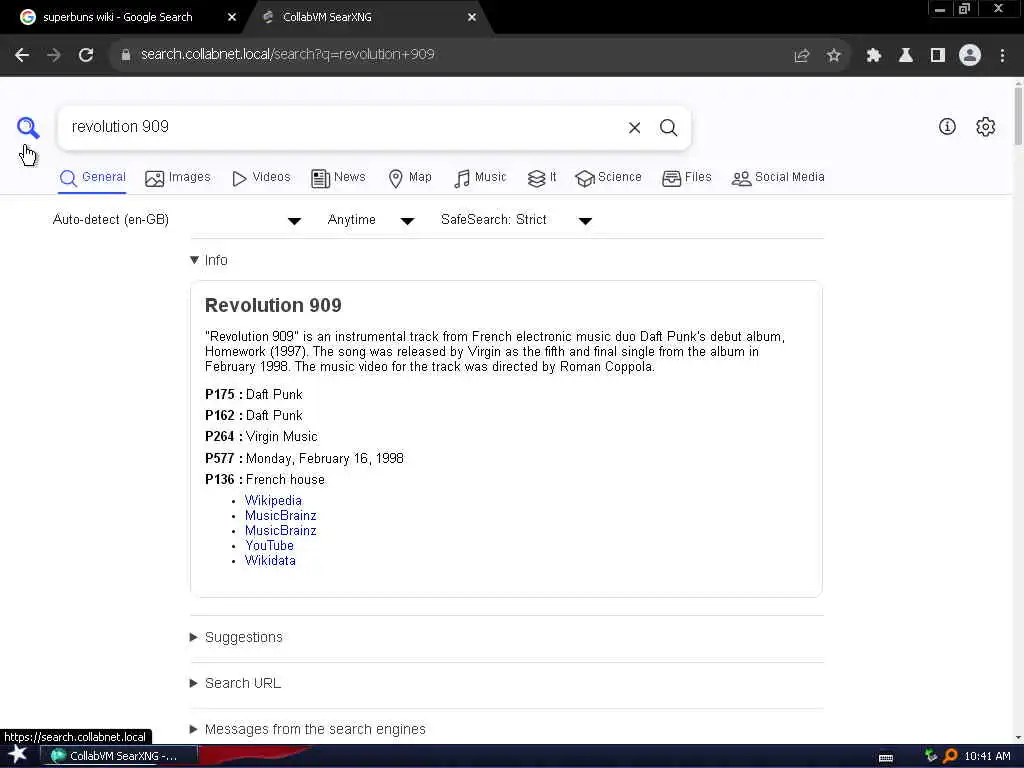
Task: Click the browser address bar URL
Action: coord(287,55)
